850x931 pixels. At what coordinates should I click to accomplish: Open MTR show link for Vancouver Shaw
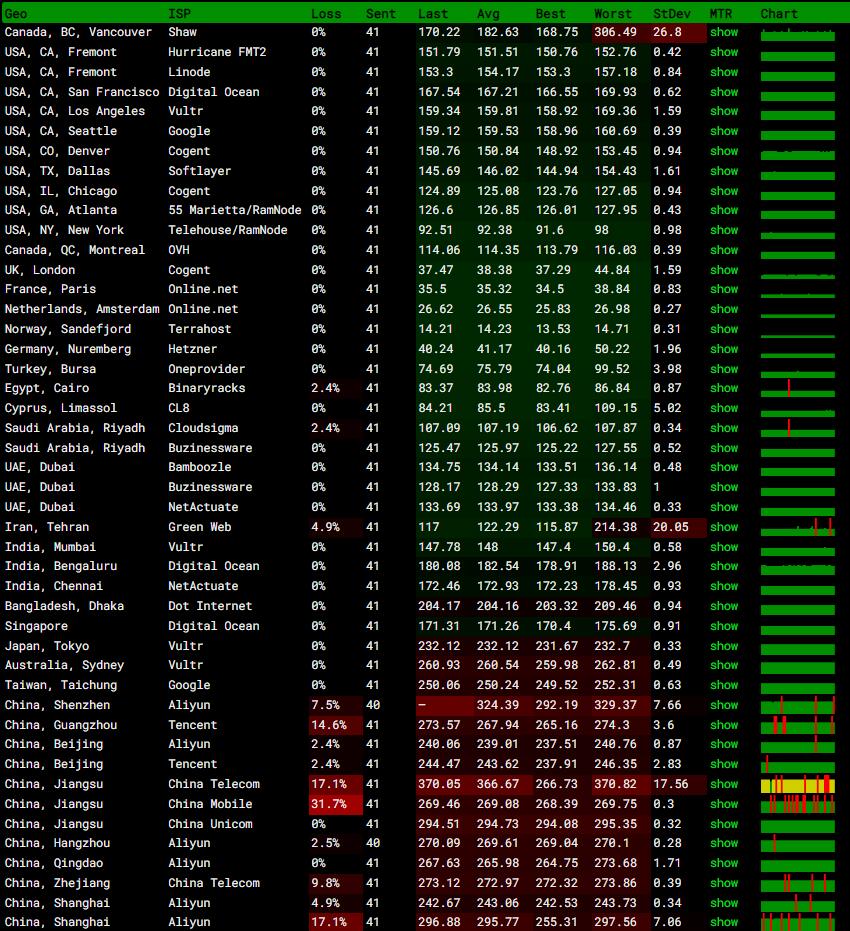724,32
